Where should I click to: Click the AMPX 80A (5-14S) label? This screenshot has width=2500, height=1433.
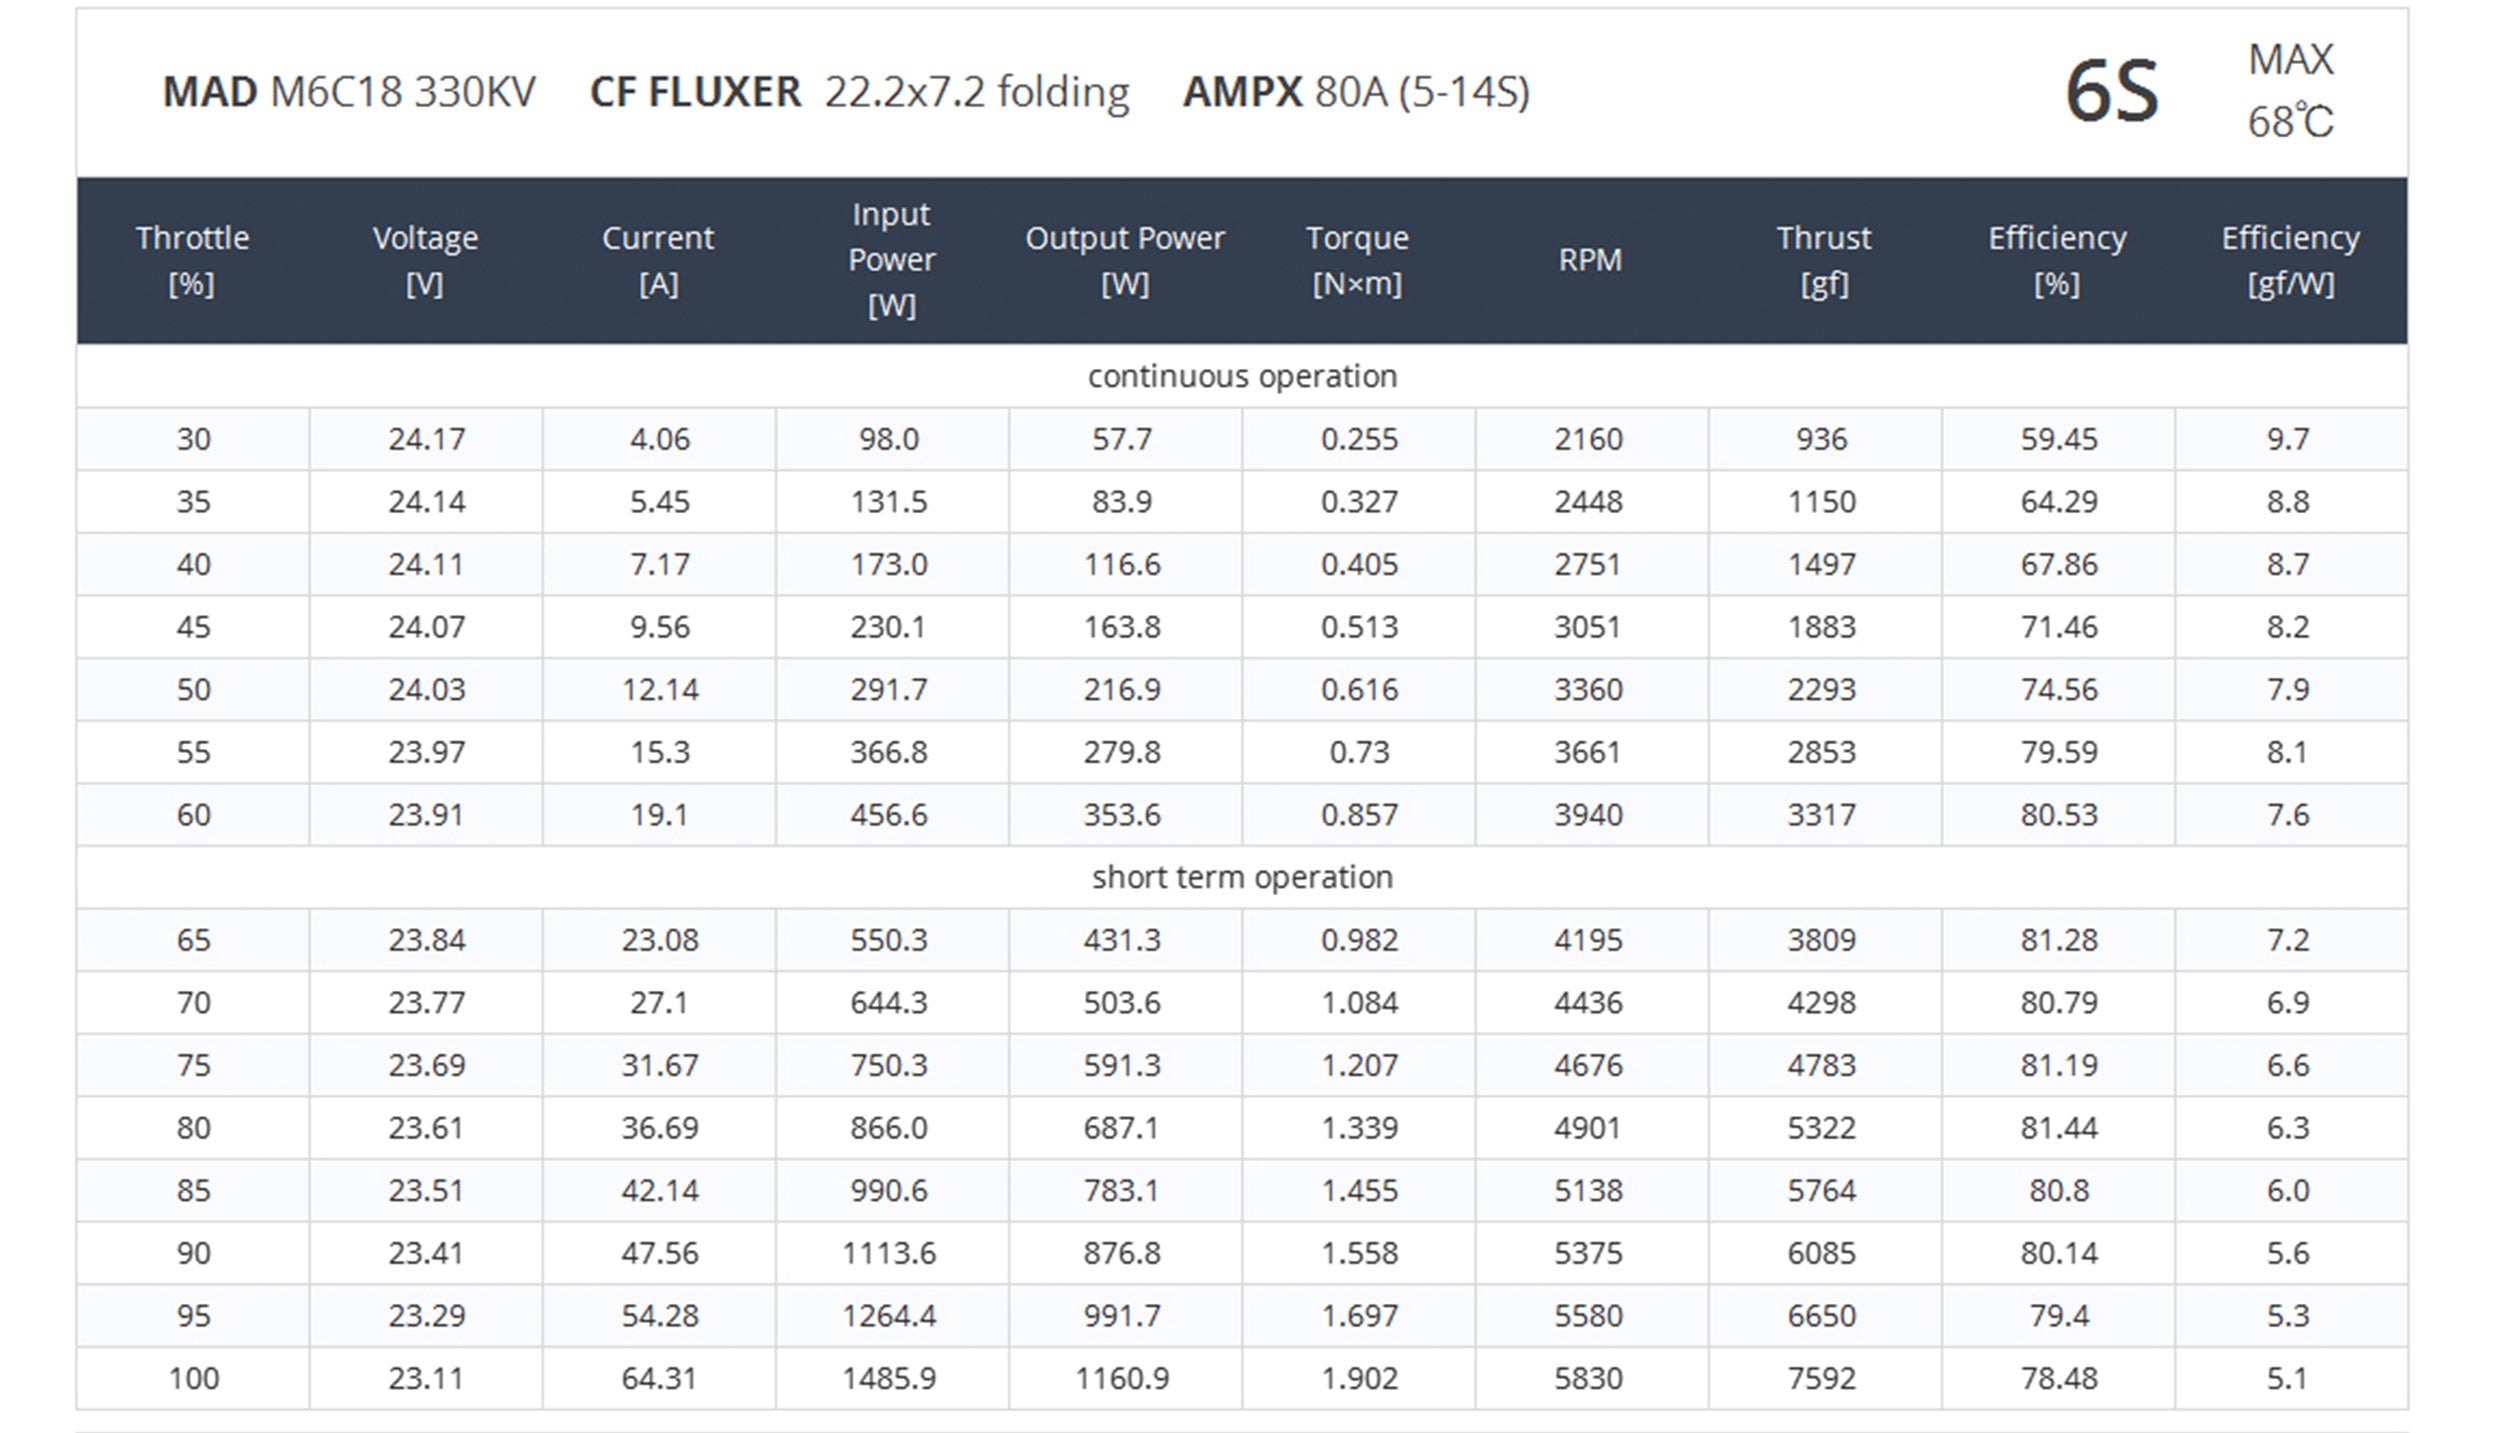click(x=1356, y=92)
